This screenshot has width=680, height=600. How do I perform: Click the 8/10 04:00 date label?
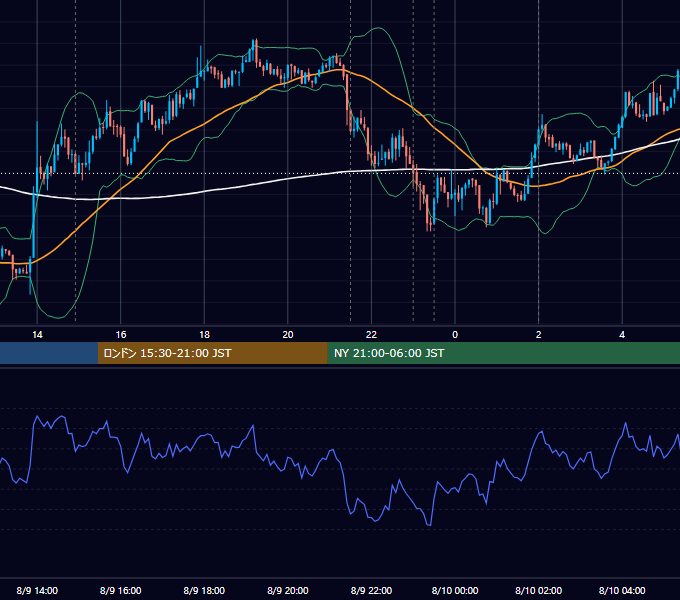pos(622,590)
